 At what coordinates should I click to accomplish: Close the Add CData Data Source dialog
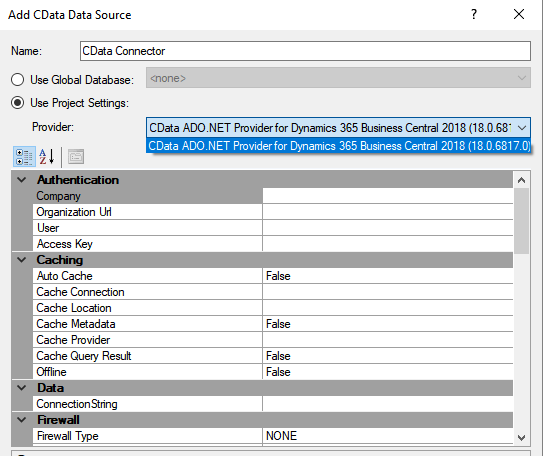[x=519, y=14]
